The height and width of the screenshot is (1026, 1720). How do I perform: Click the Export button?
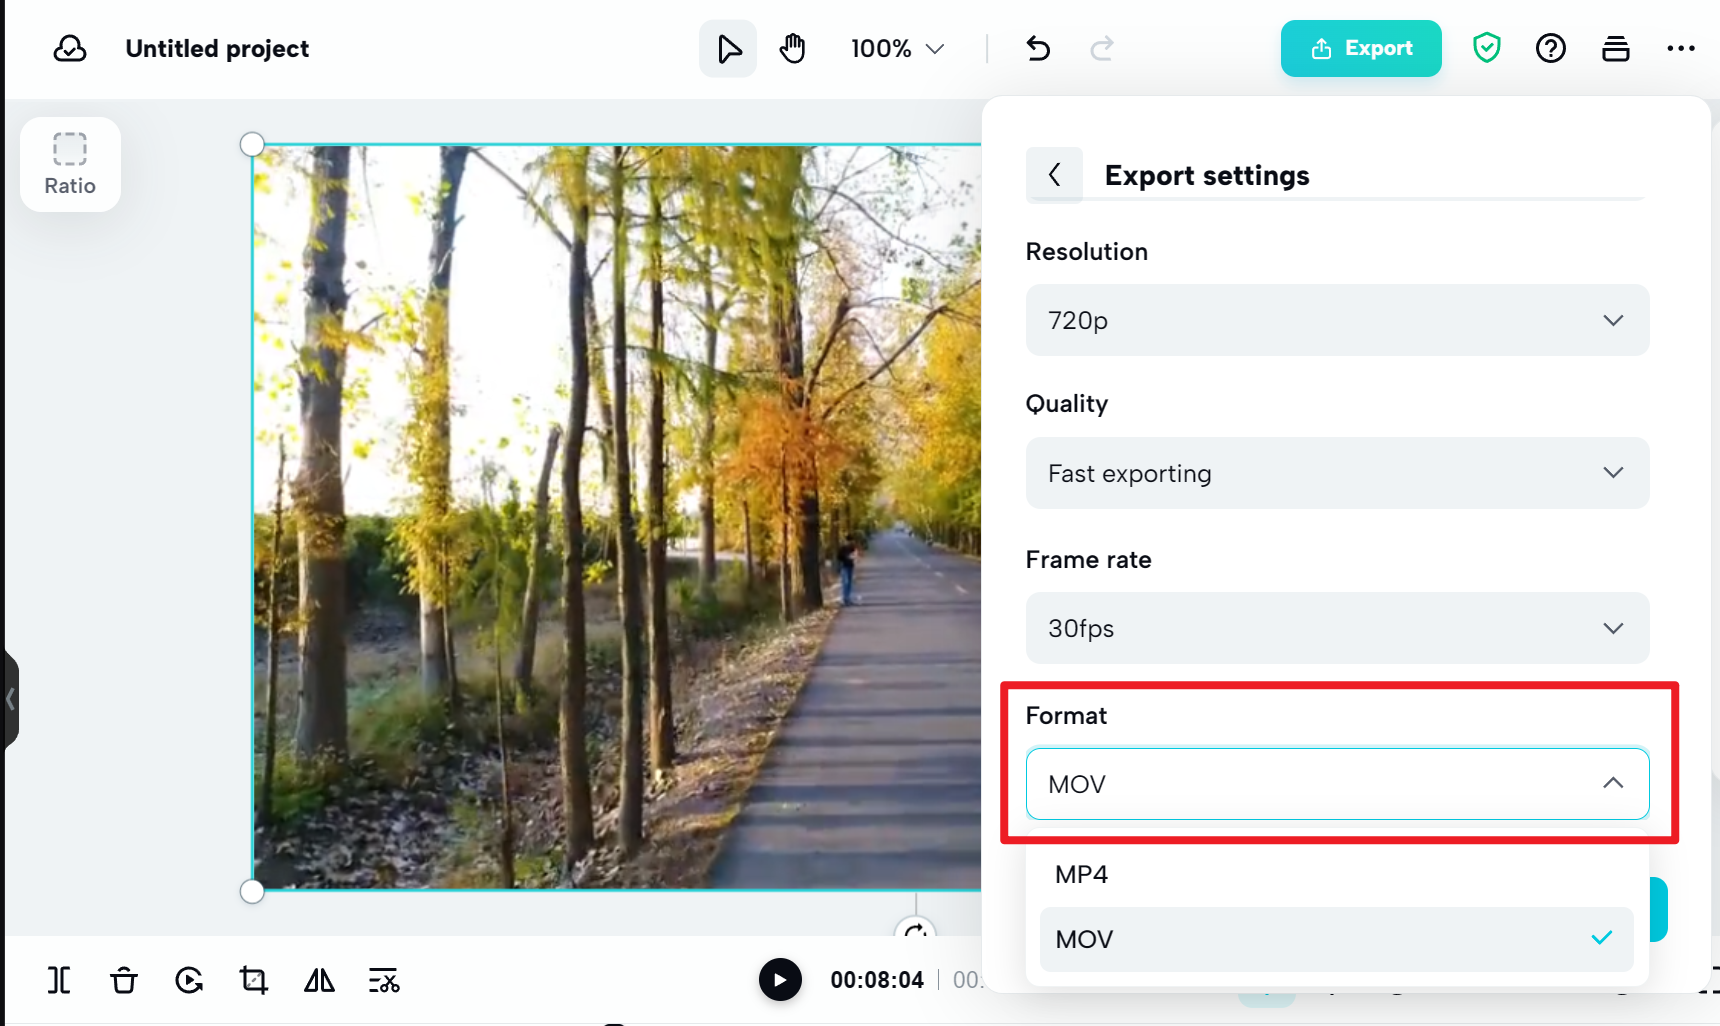click(1361, 47)
